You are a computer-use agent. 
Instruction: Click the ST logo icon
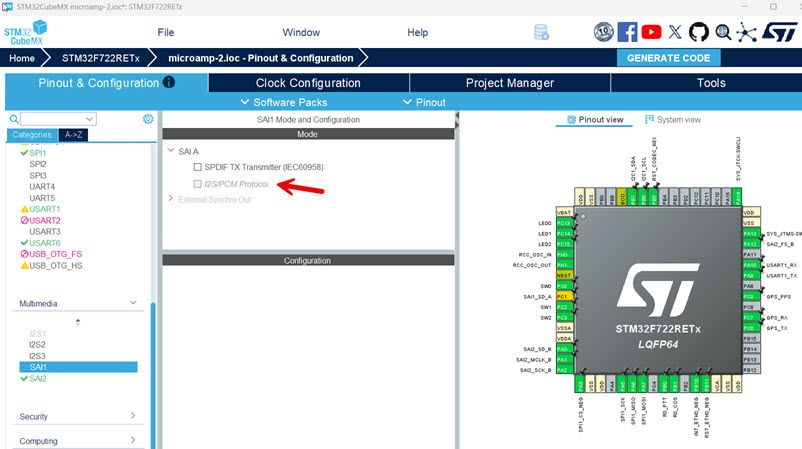(779, 32)
